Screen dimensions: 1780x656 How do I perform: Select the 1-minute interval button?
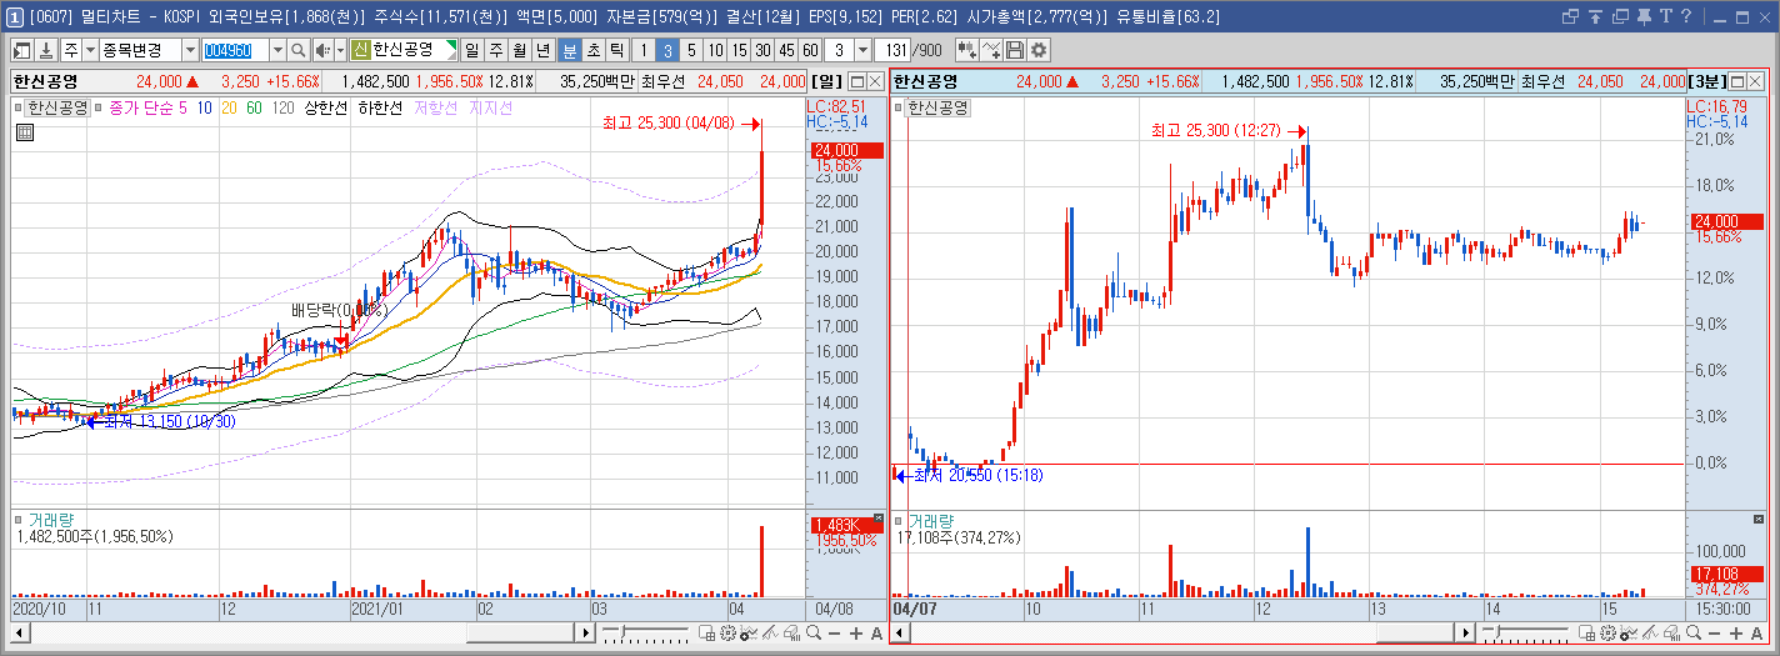tap(644, 50)
